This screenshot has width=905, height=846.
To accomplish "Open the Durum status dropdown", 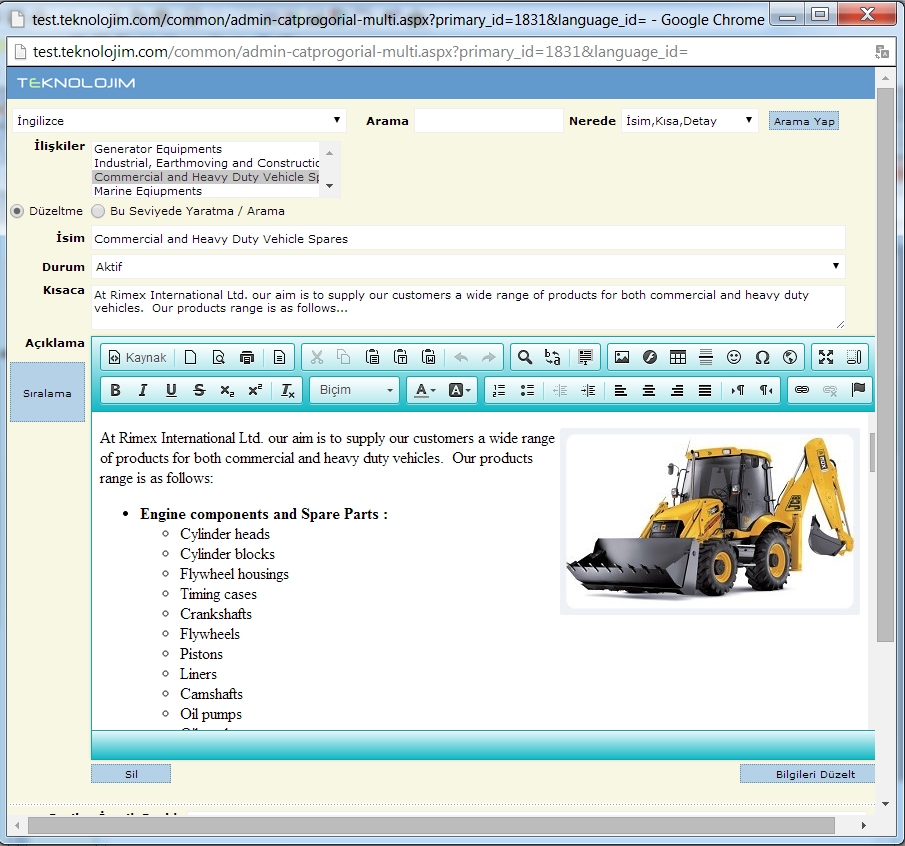I will (468, 267).
